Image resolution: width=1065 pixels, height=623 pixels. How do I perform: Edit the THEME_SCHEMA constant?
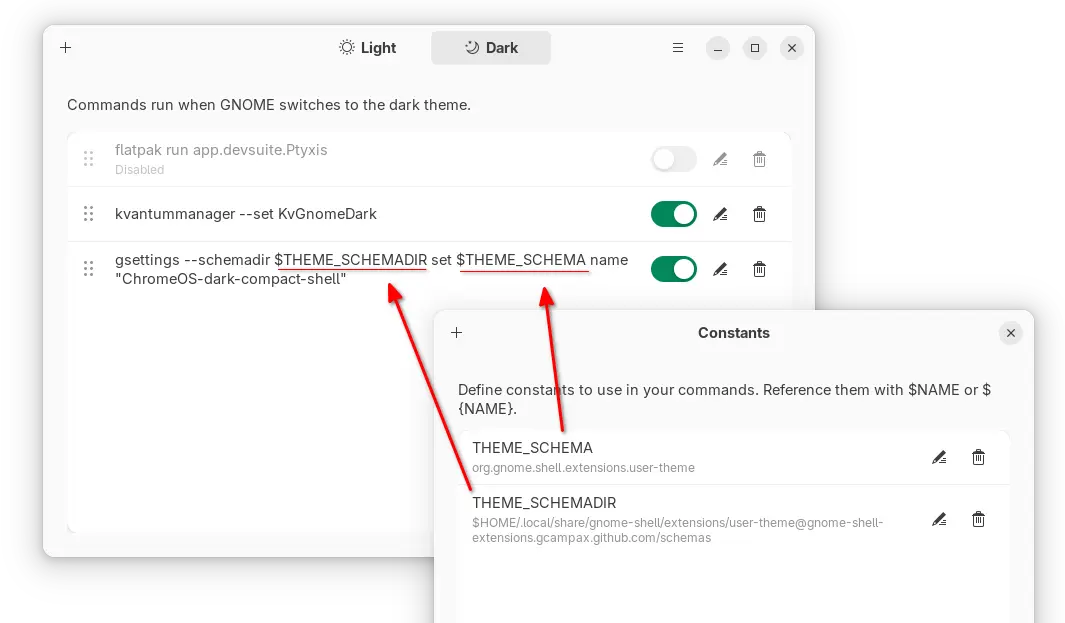tap(939, 458)
